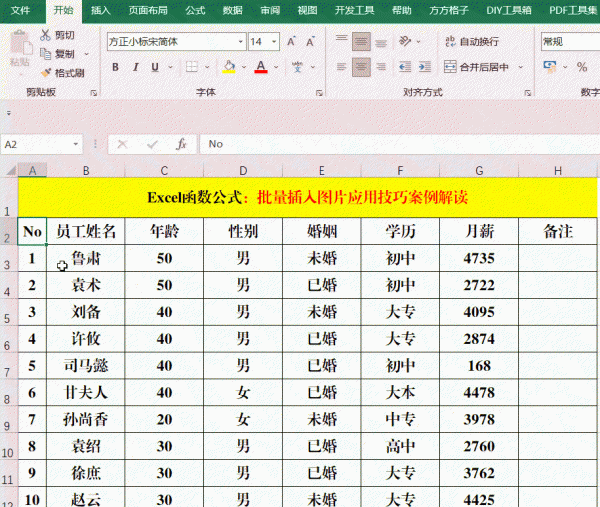Click the formula bar Cancel X icon

122,144
